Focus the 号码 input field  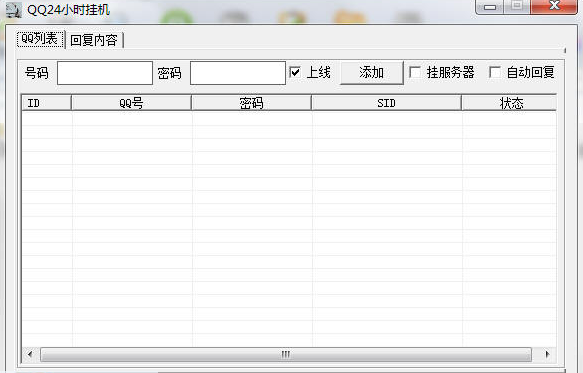pyautogui.click(x=105, y=73)
